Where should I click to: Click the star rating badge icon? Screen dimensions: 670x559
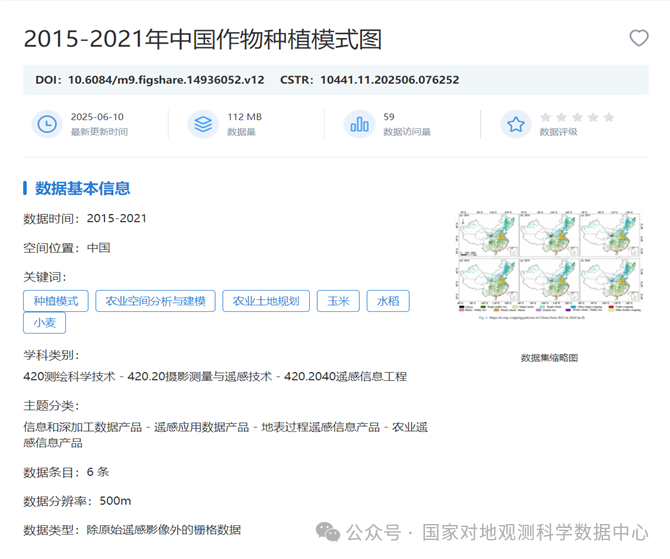tap(515, 124)
